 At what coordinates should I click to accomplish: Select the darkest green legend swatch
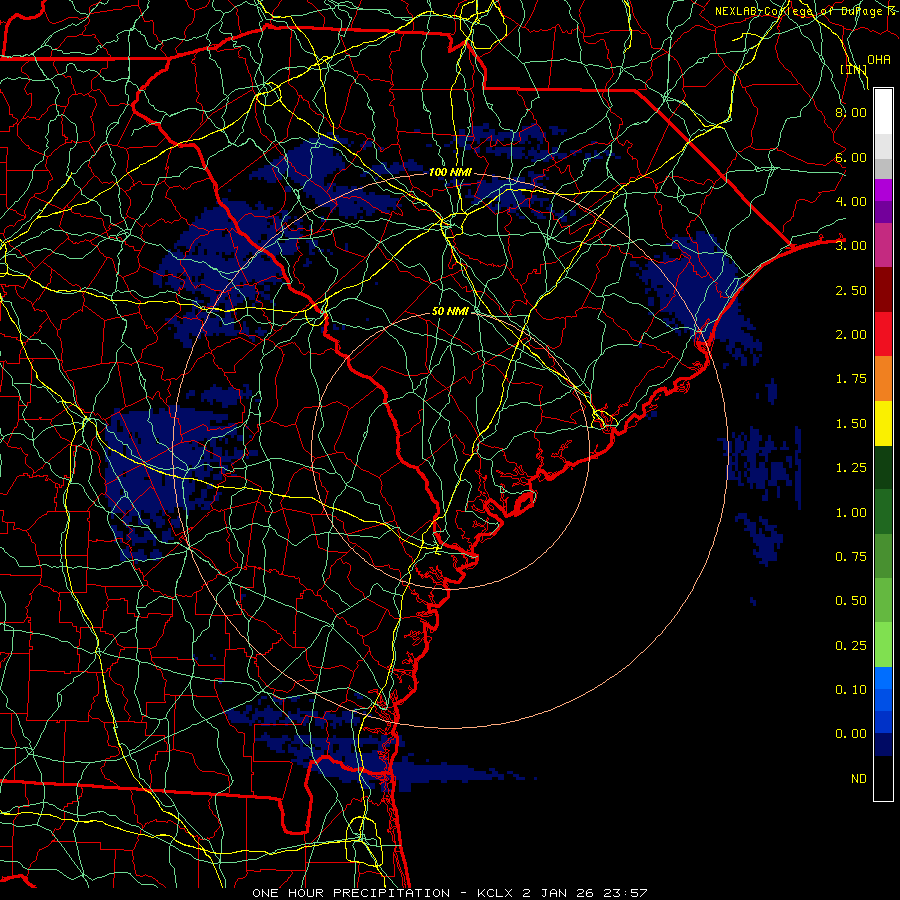[883, 468]
